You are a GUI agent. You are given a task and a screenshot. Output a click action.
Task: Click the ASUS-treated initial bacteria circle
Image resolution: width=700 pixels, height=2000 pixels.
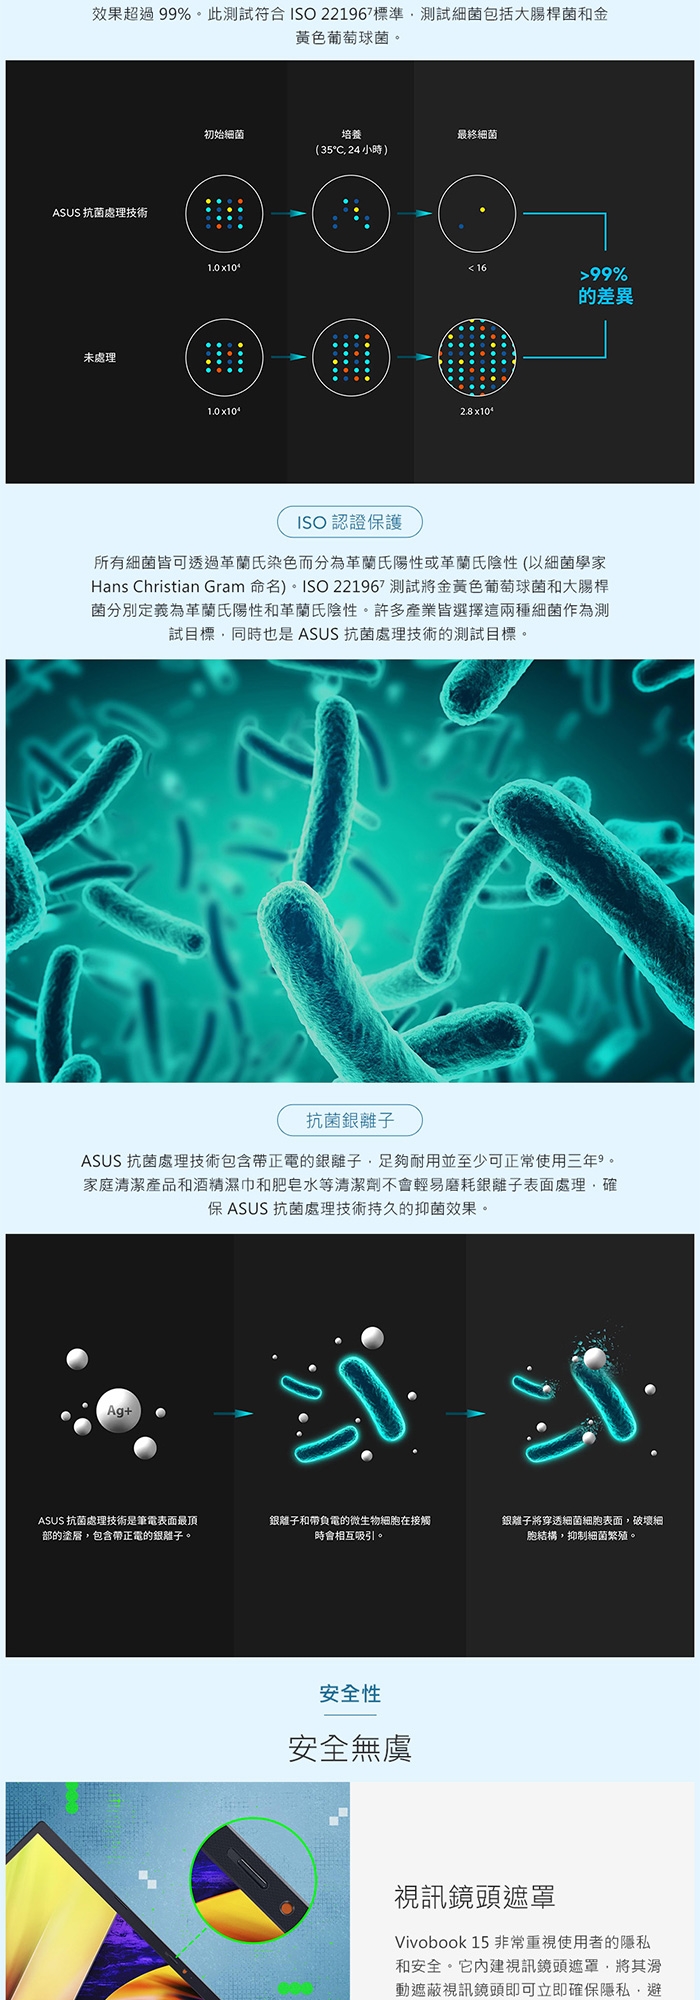click(224, 213)
